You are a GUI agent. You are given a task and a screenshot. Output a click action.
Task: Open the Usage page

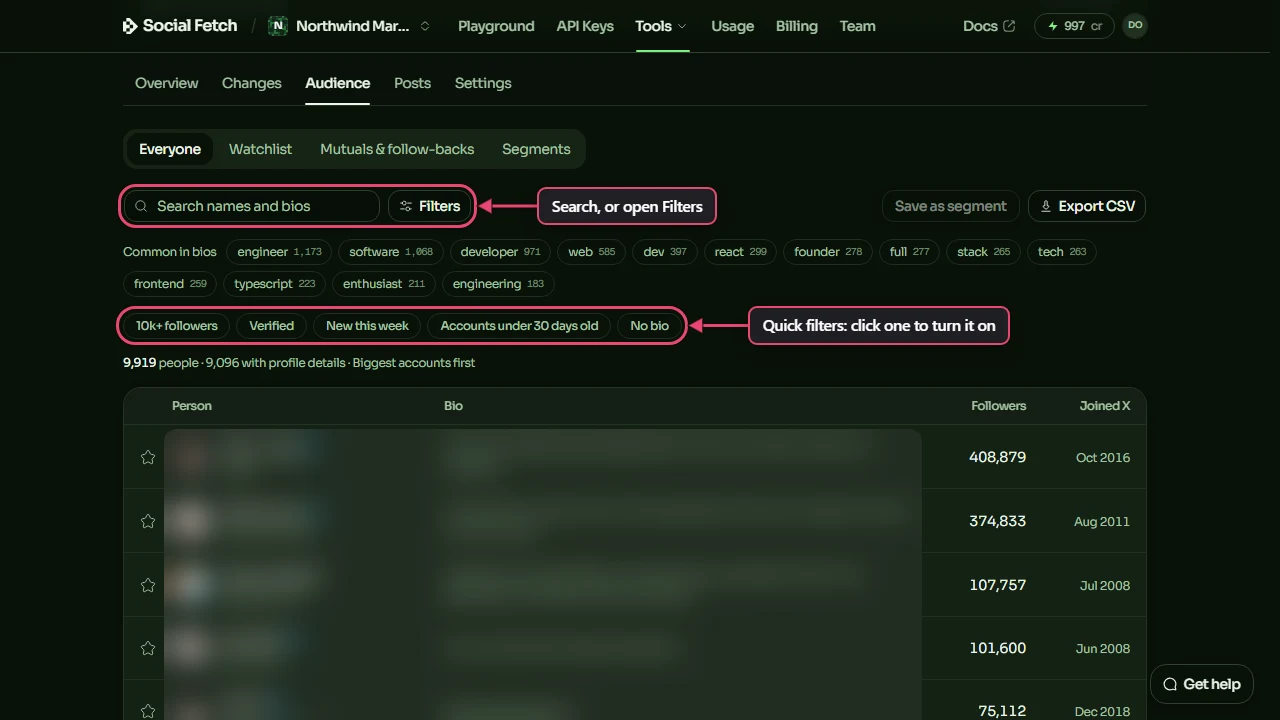[733, 26]
